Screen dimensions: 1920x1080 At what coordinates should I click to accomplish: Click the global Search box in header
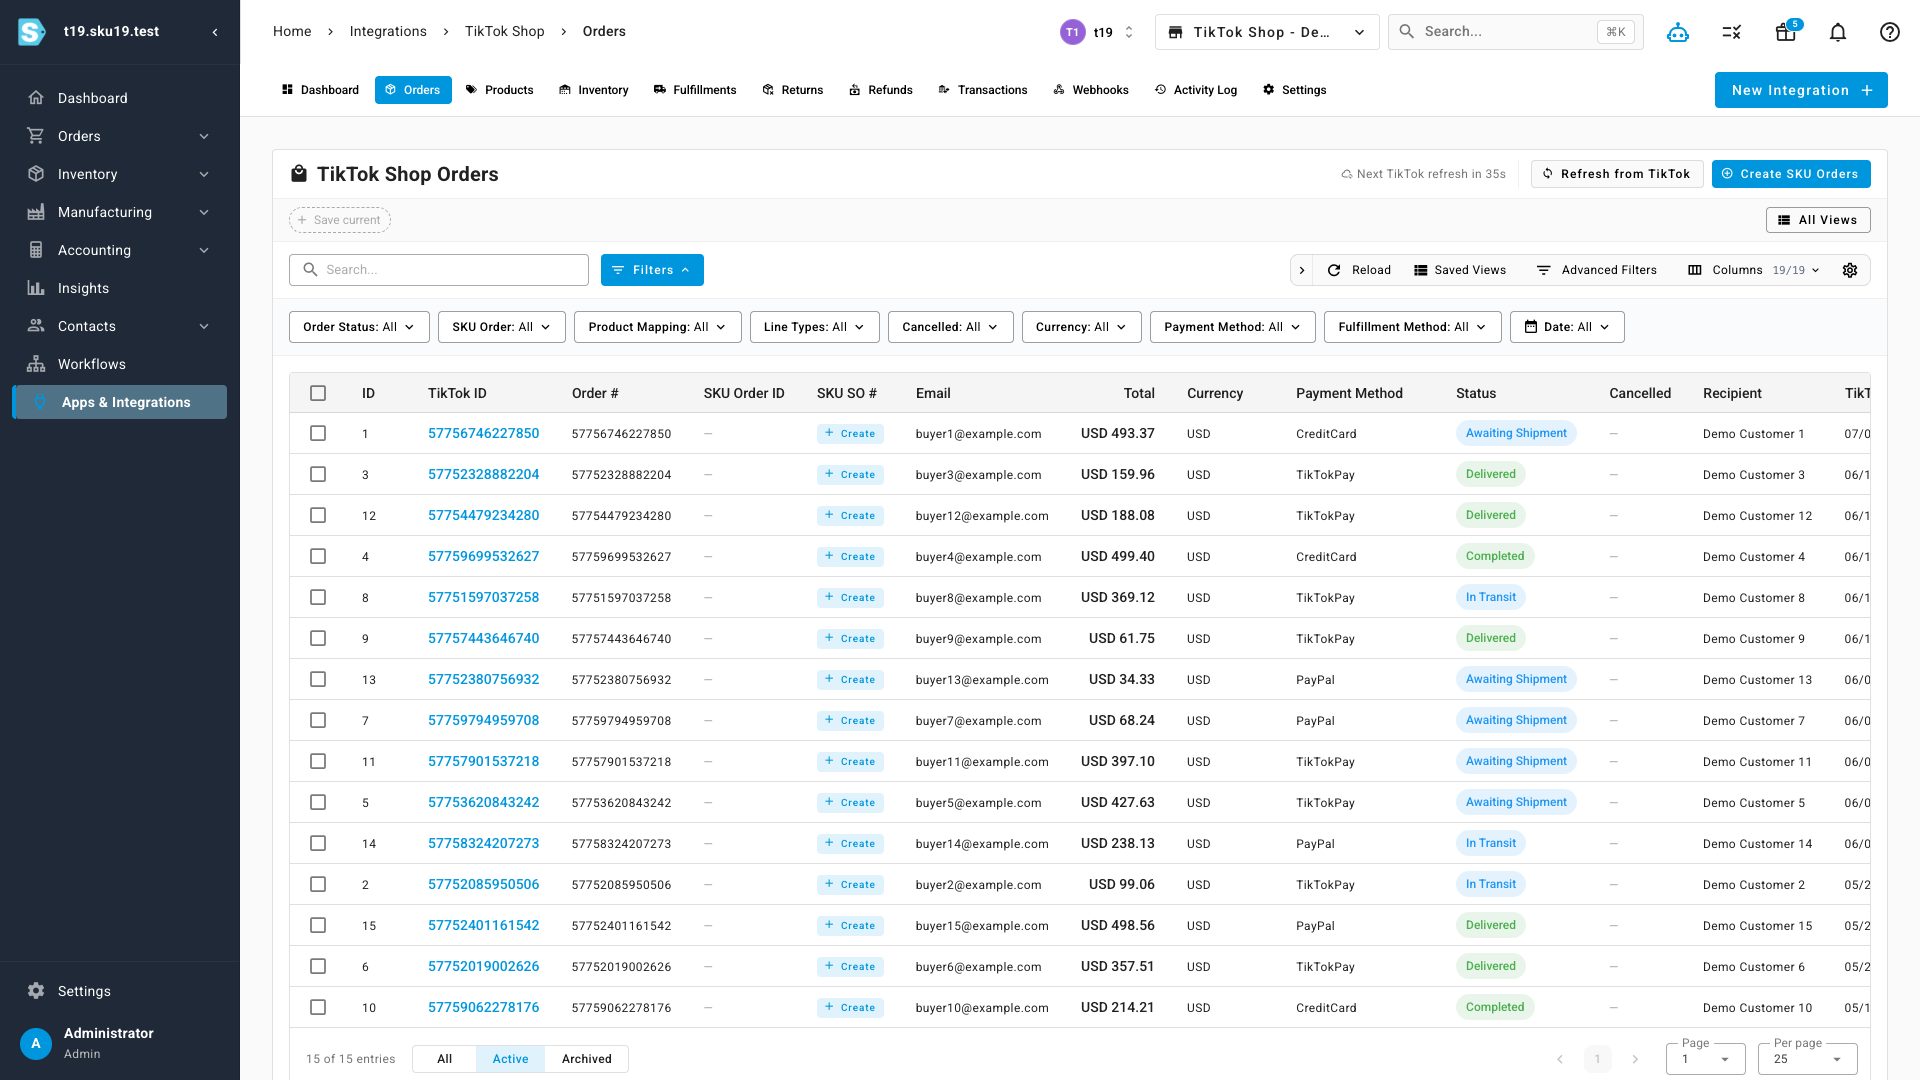tap(1516, 32)
